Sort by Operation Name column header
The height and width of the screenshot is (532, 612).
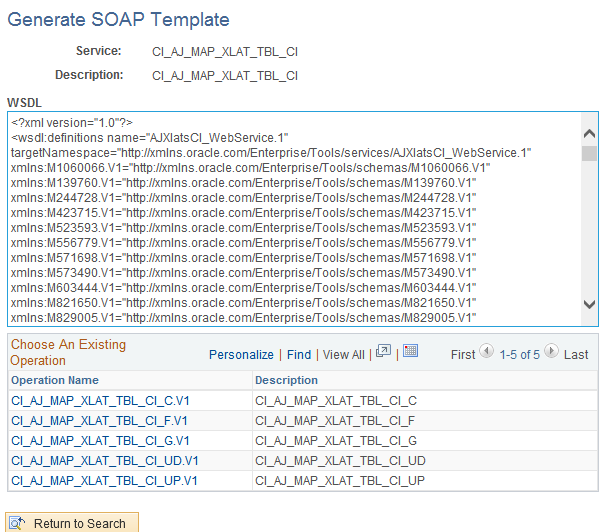point(55,380)
